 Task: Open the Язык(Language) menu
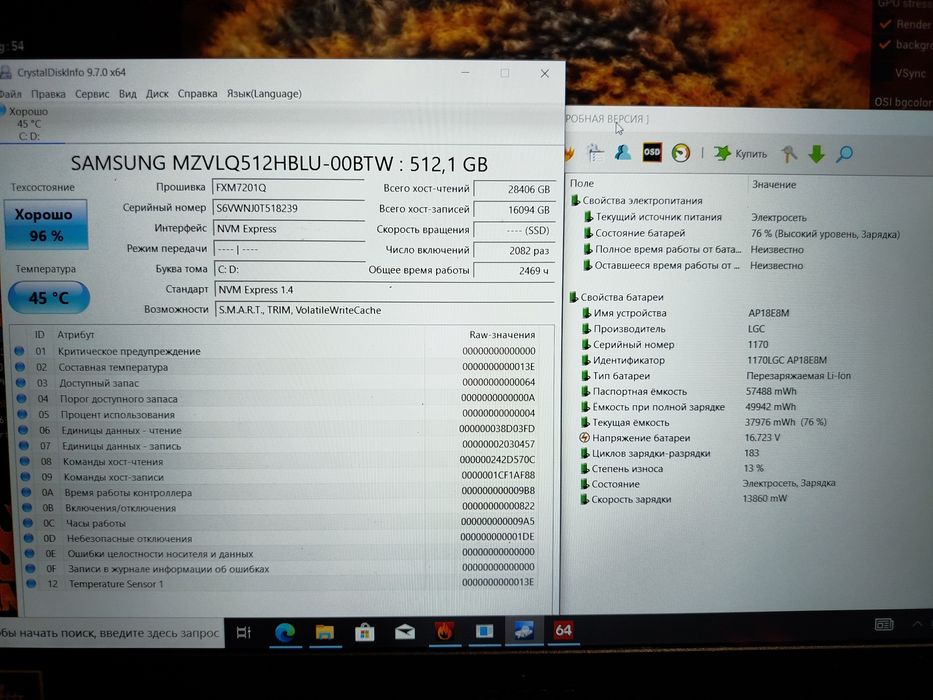pos(264,94)
